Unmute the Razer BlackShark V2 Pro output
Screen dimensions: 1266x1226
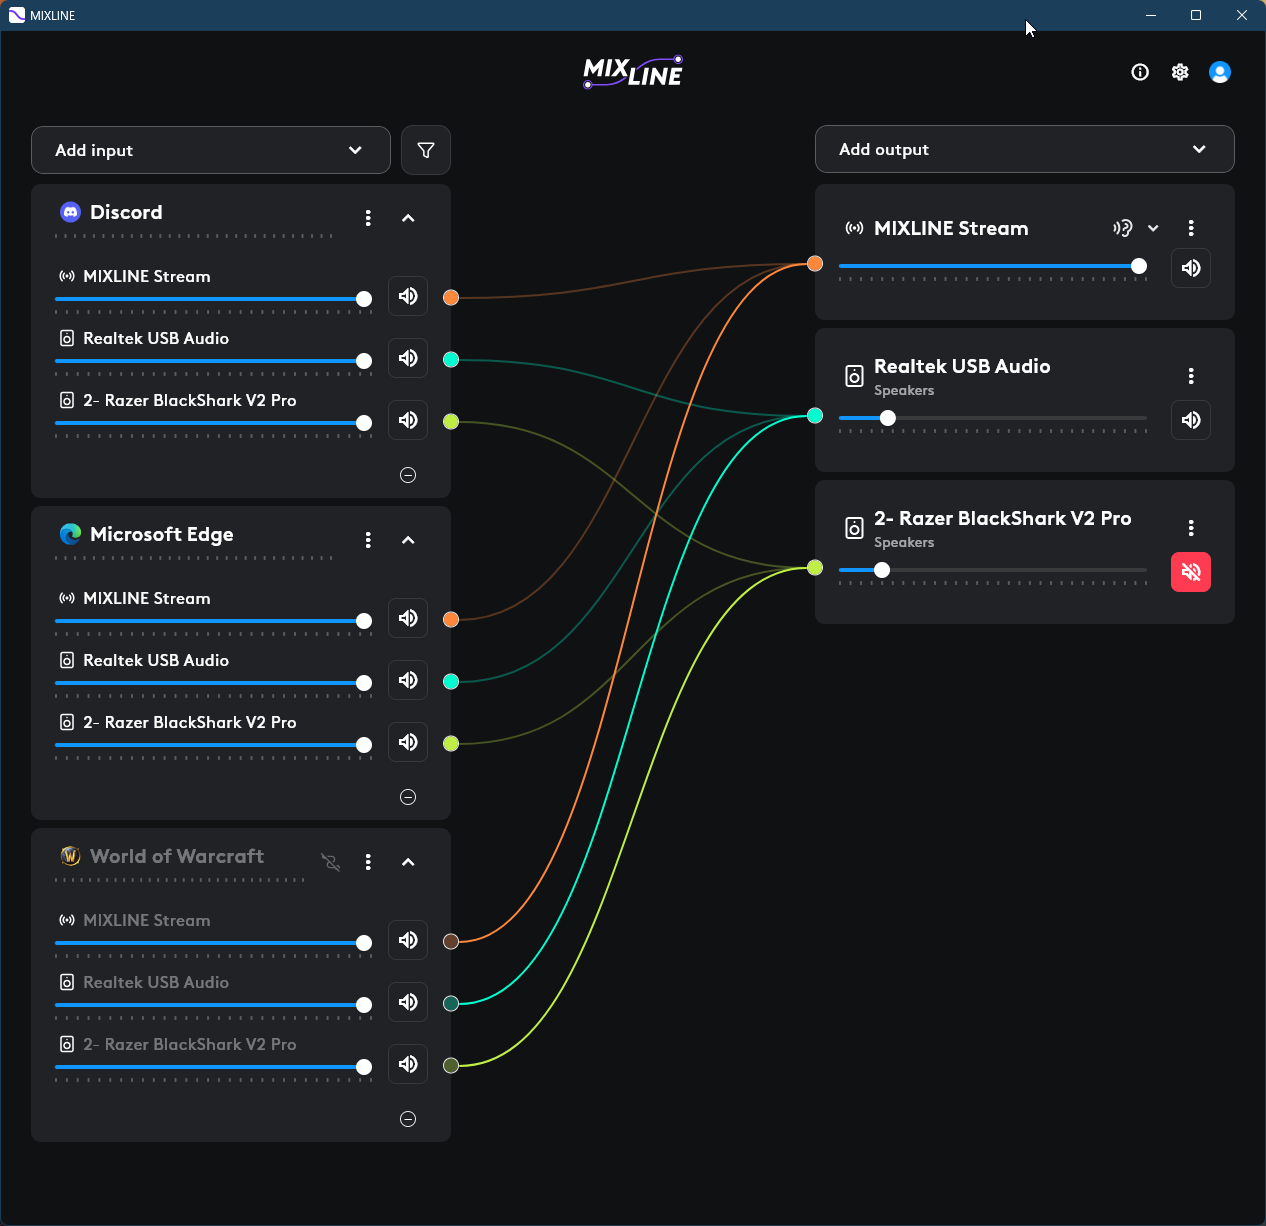coord(1191,572)
